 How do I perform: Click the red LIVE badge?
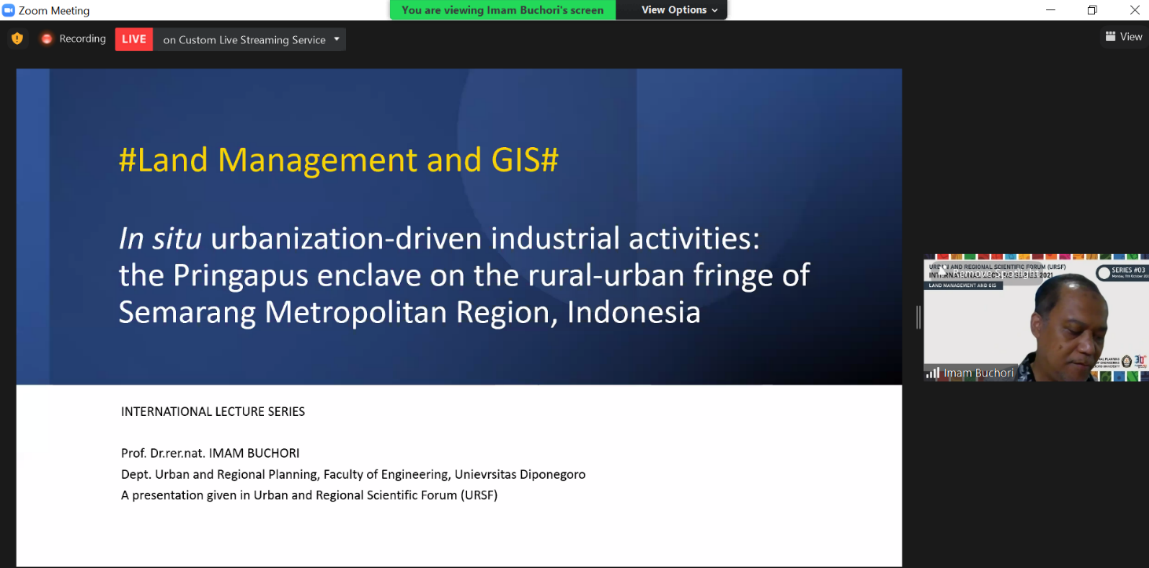click(134, 39)
